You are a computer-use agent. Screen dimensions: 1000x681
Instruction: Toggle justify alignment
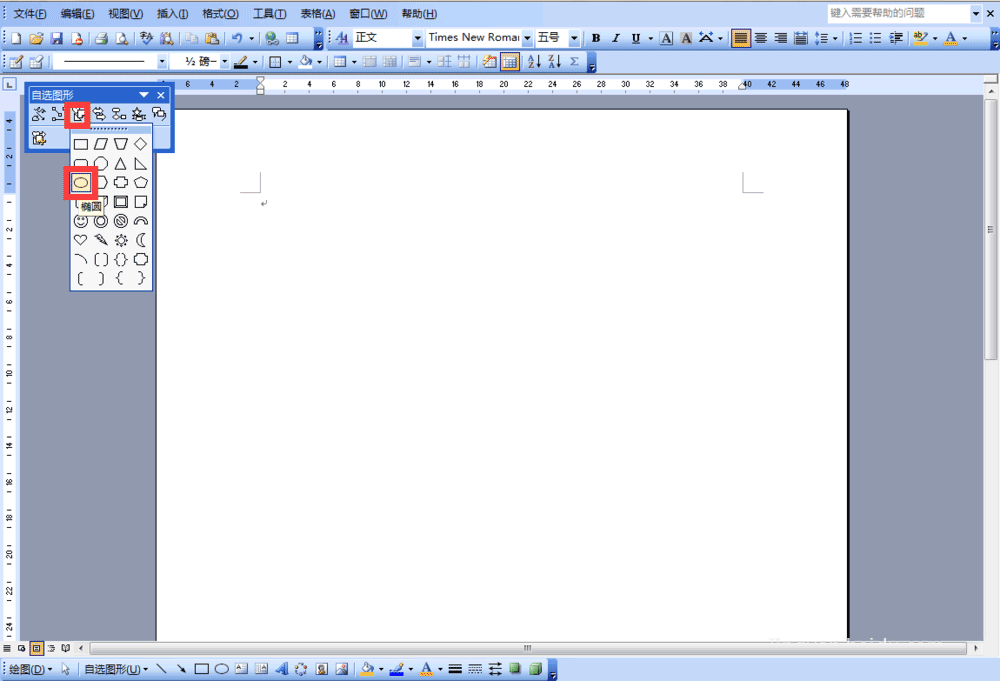pyautogui.click(x=740, y=38)
